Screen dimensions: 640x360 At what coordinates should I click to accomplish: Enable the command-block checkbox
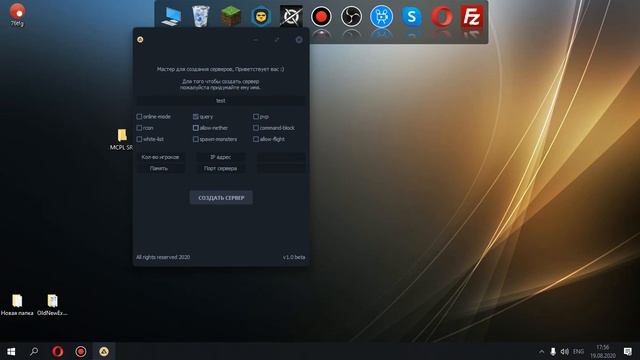pyautogui.click(x=256, y=128)
